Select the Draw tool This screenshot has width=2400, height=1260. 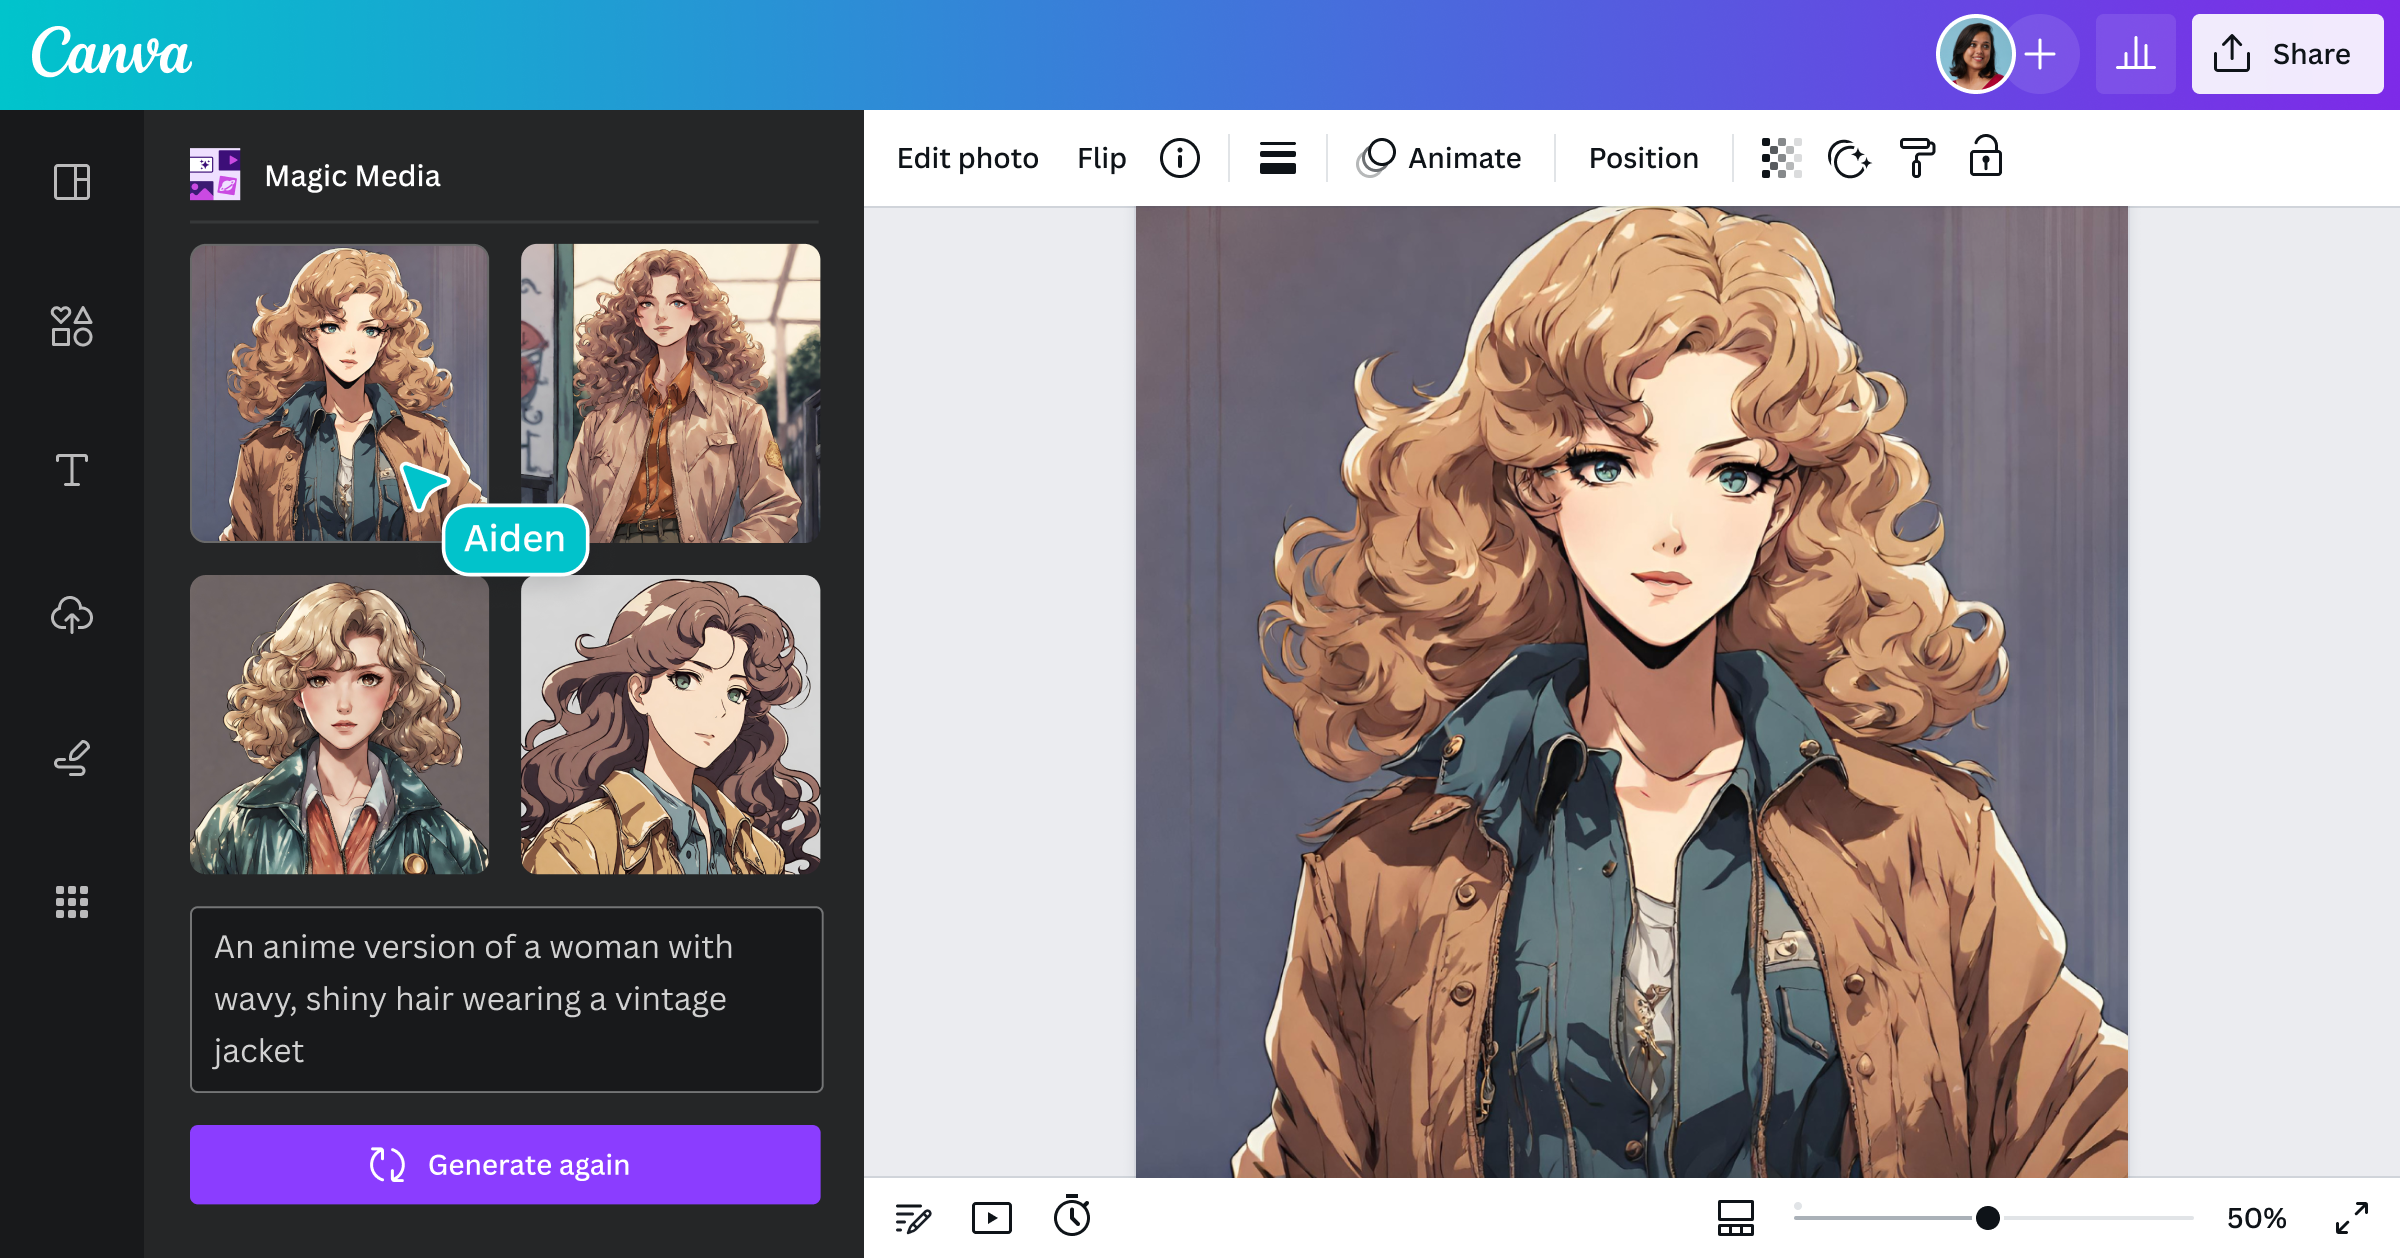pos(72,757)
